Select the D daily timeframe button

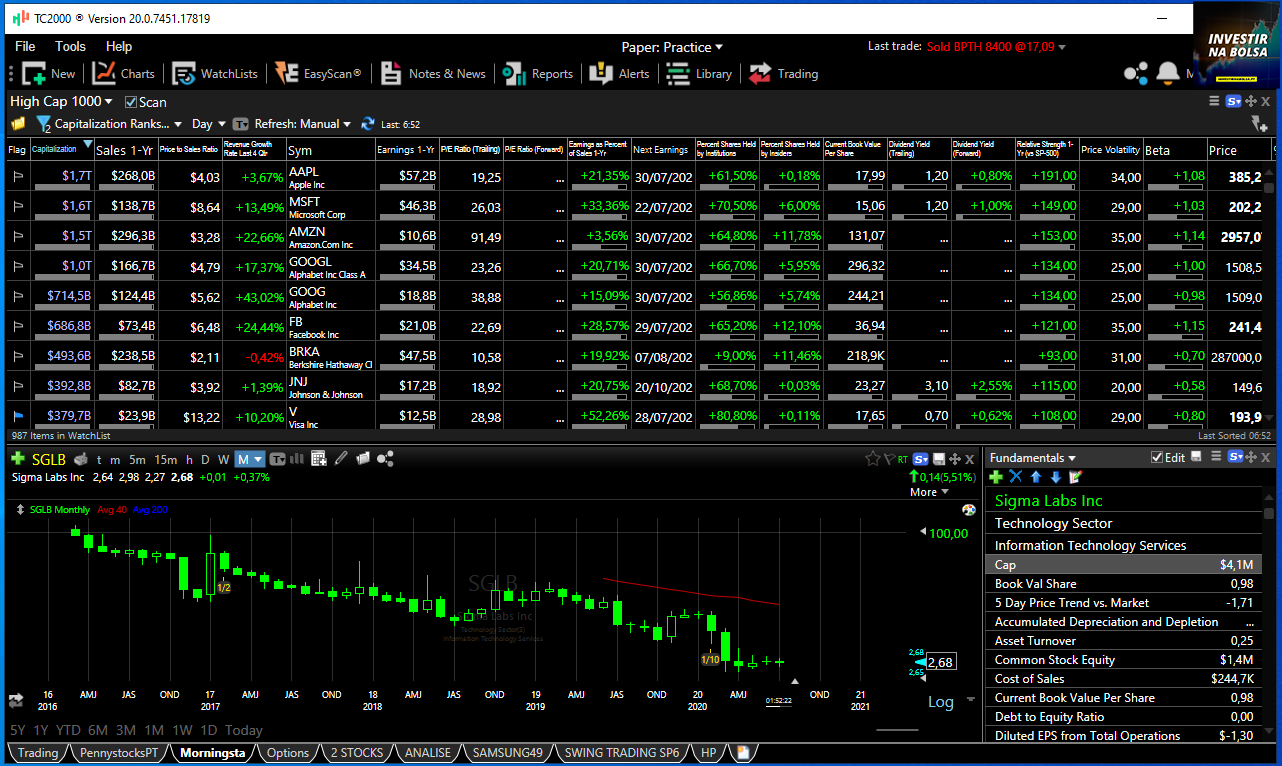pos(205,459)
